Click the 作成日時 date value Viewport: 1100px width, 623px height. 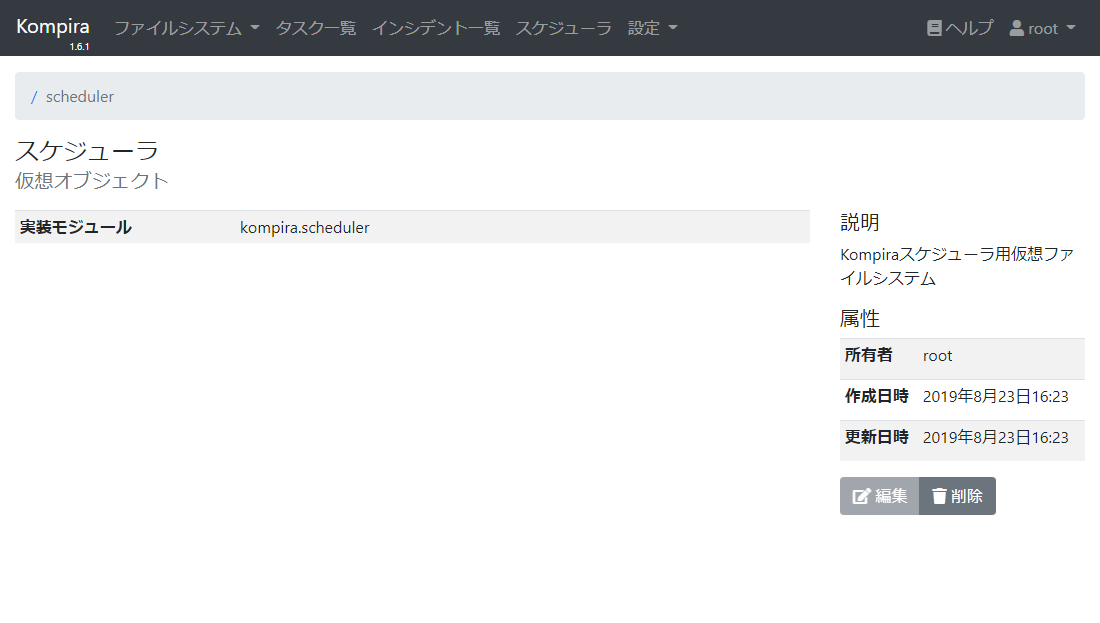tap(995, 396)
